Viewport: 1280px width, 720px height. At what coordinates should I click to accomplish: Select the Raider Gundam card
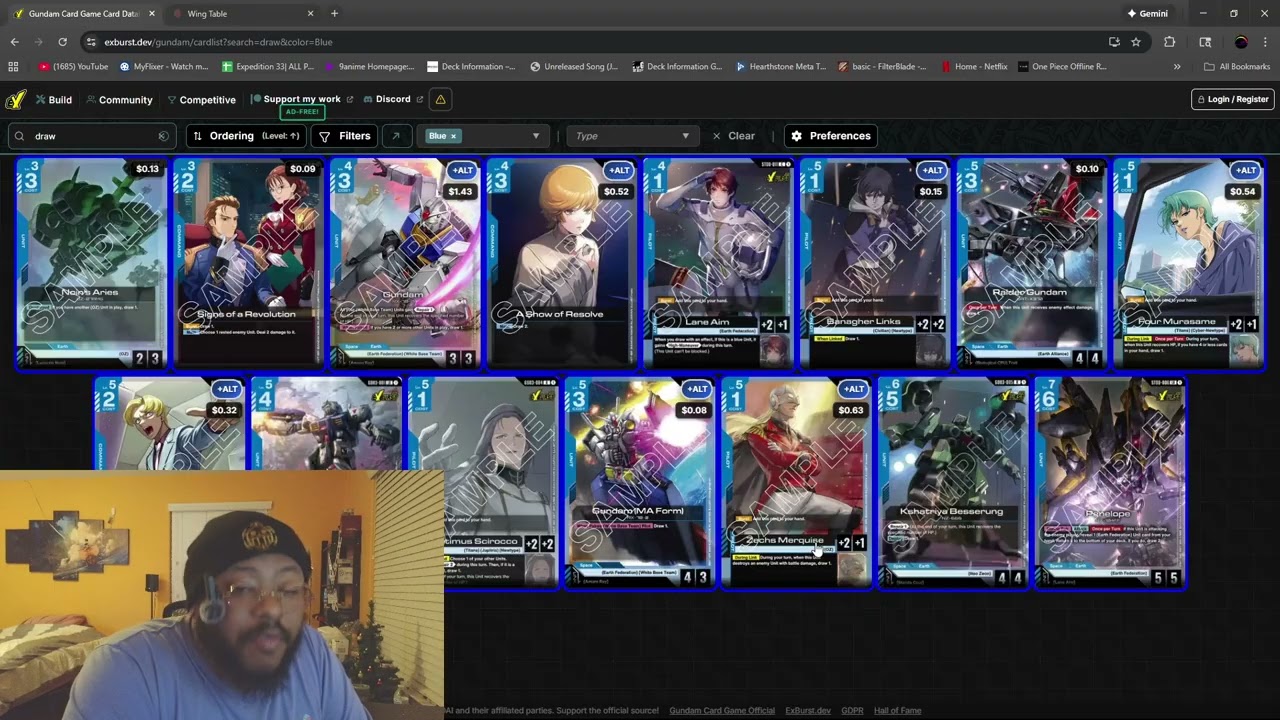(1031, 264)
